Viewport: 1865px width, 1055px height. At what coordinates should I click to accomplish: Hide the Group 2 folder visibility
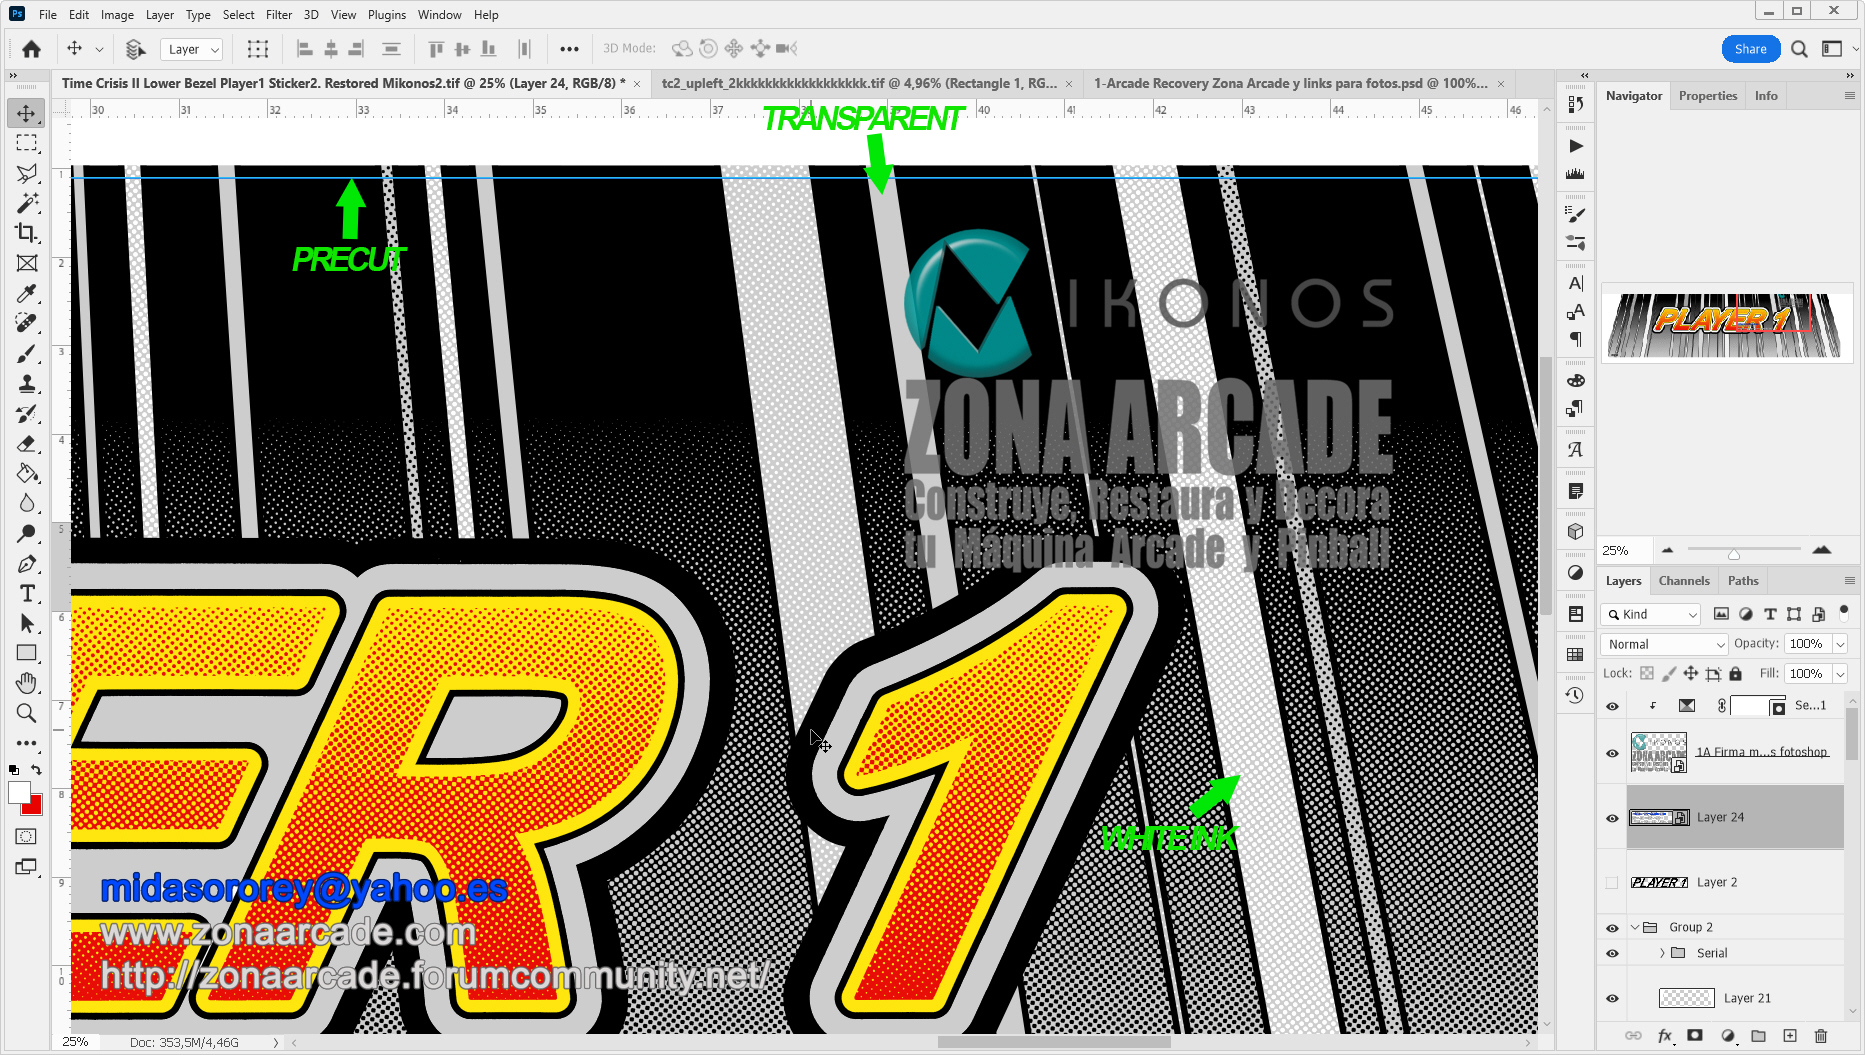pos(1612,928)
